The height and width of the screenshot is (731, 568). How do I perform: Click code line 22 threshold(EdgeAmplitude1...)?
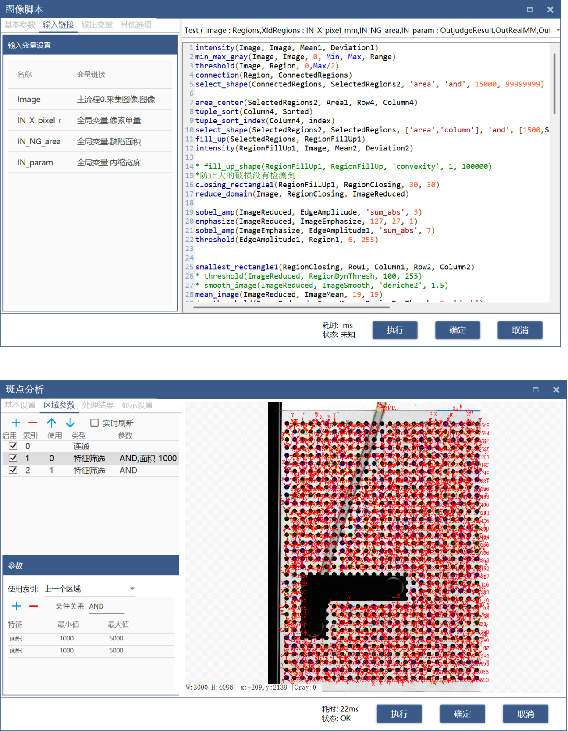287,240
